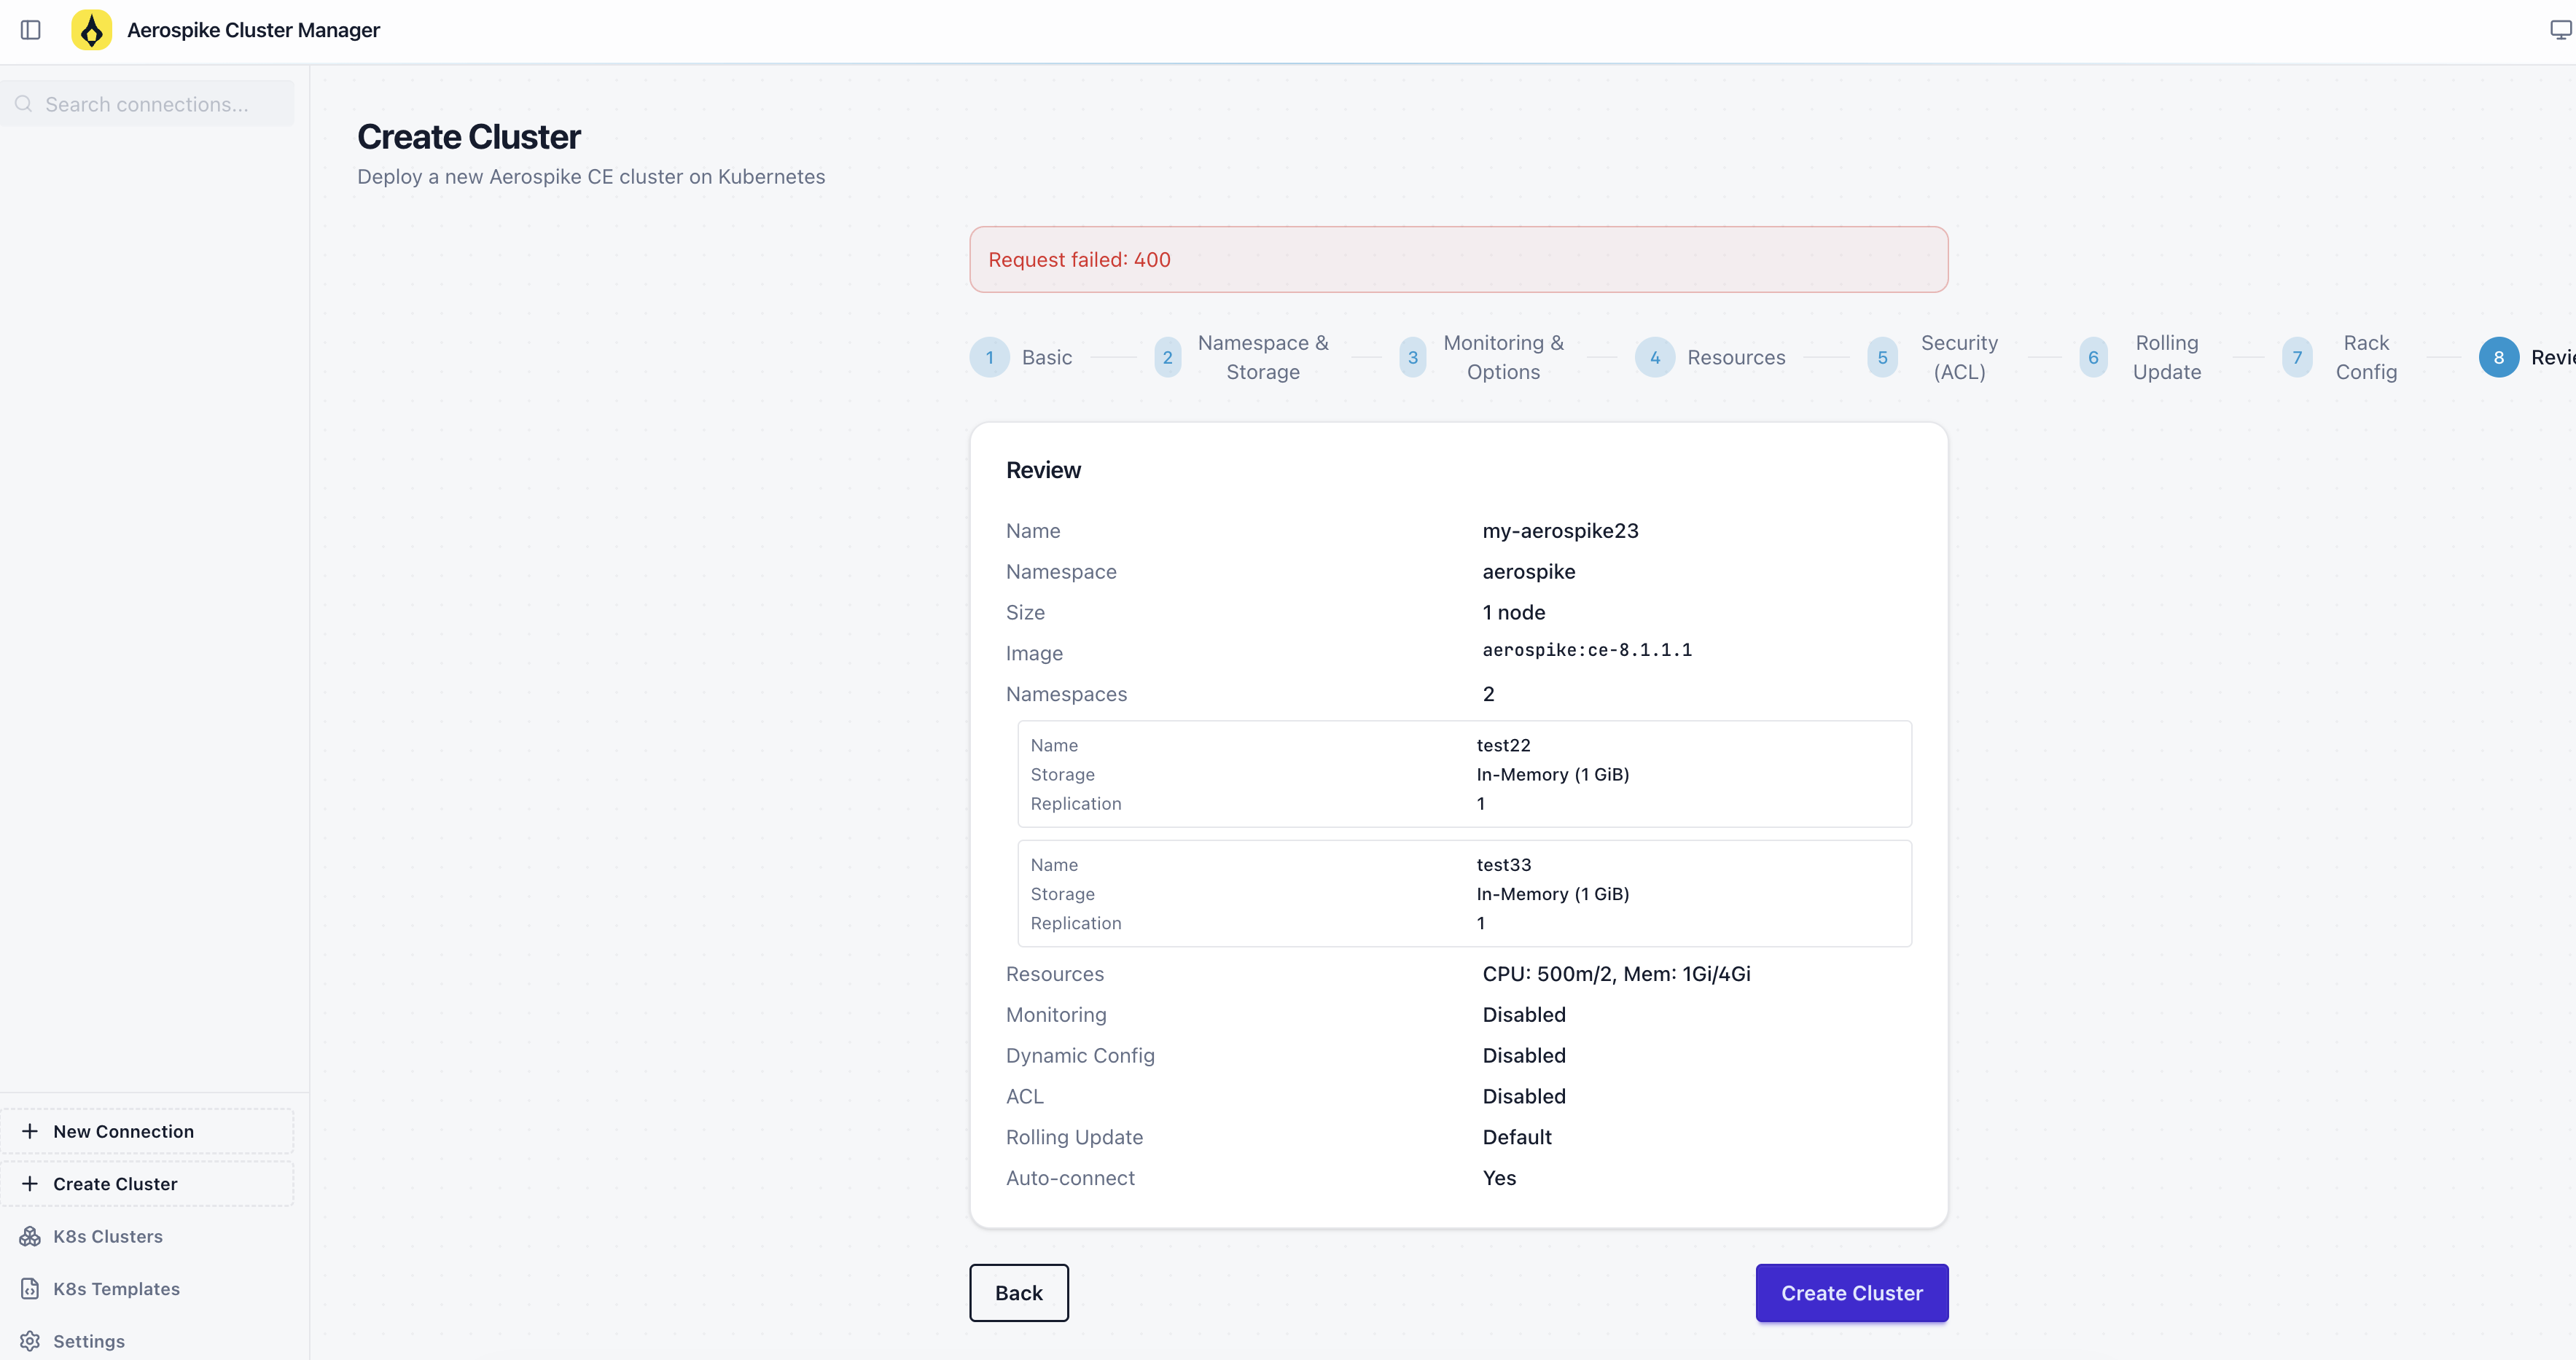Go to step 1 Basic
Image resolution: width=2576 pixels, height=1360 pixels.
(989, 357)
